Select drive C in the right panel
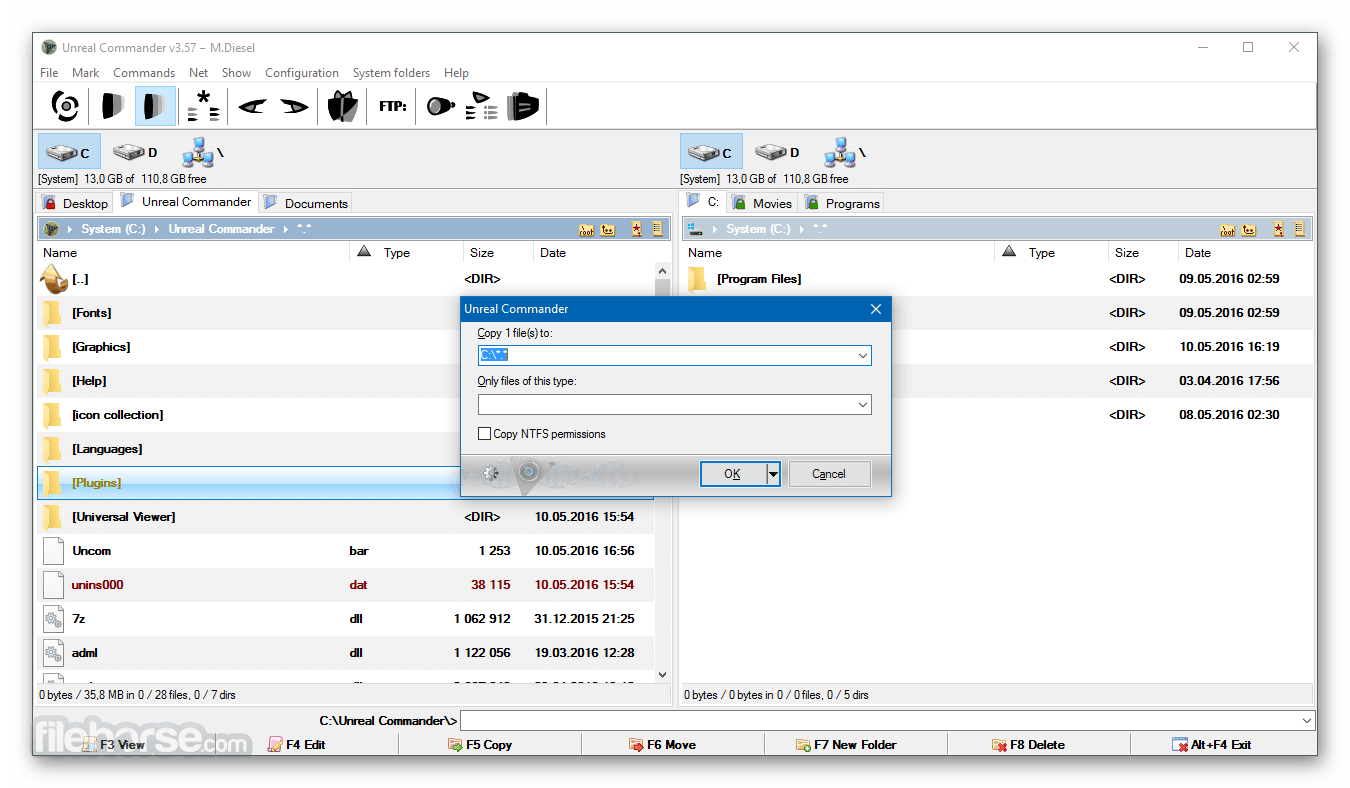This screenshot has height=788, width=1350. pos(711,152)
